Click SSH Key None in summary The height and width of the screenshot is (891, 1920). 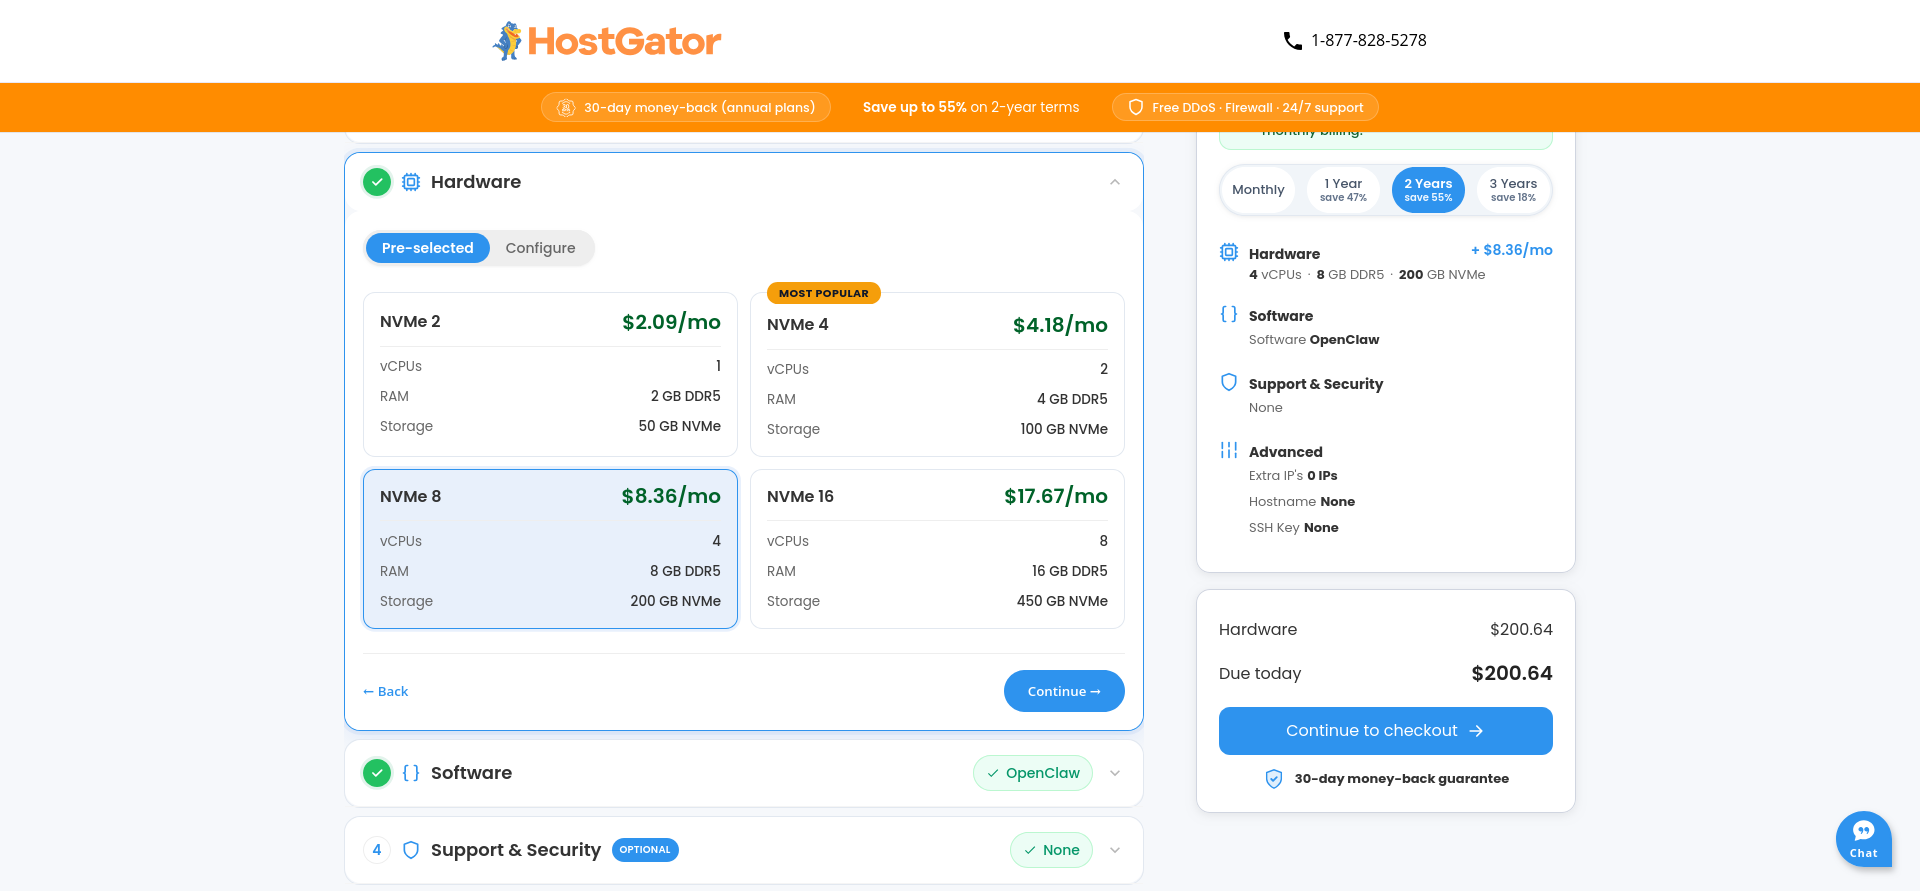pos(1294,528)
